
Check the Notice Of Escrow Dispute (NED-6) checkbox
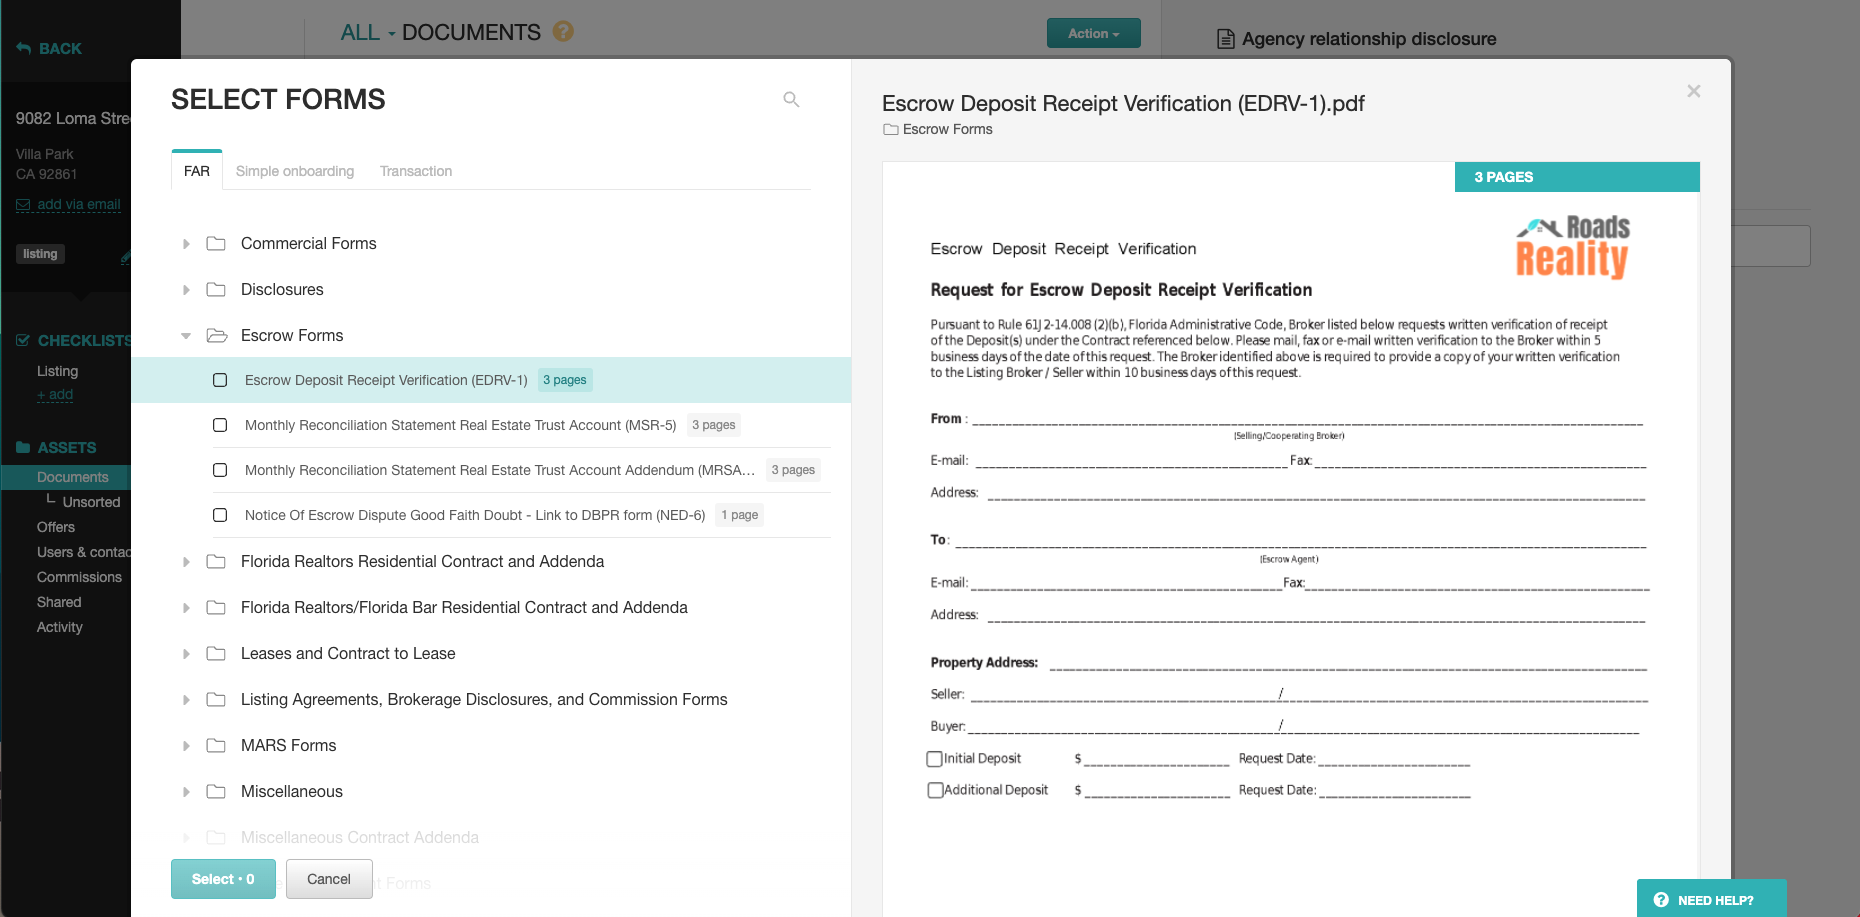pyautogui.click(x=220, y=515)
